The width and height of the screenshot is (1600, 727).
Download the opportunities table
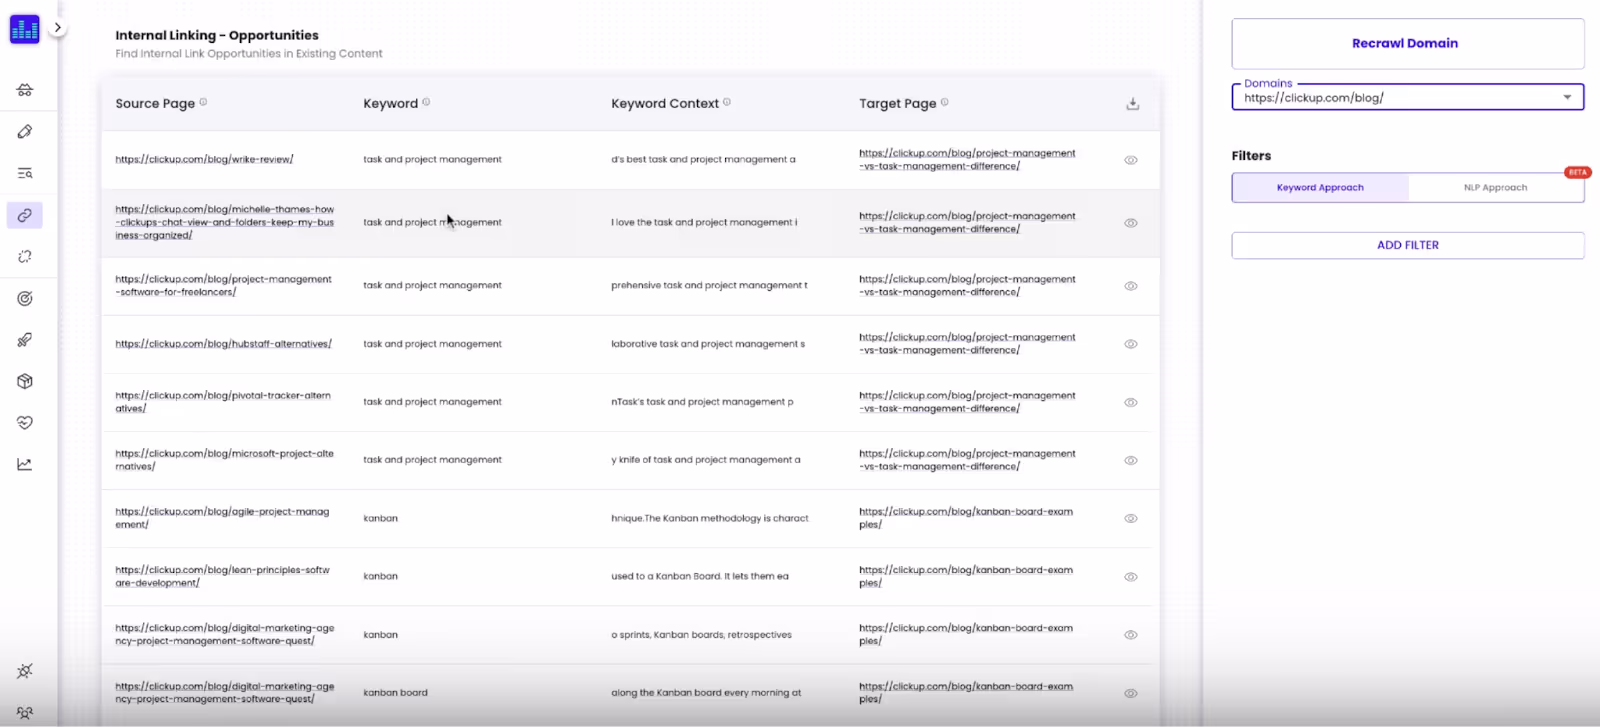(x=1133, y=104)
